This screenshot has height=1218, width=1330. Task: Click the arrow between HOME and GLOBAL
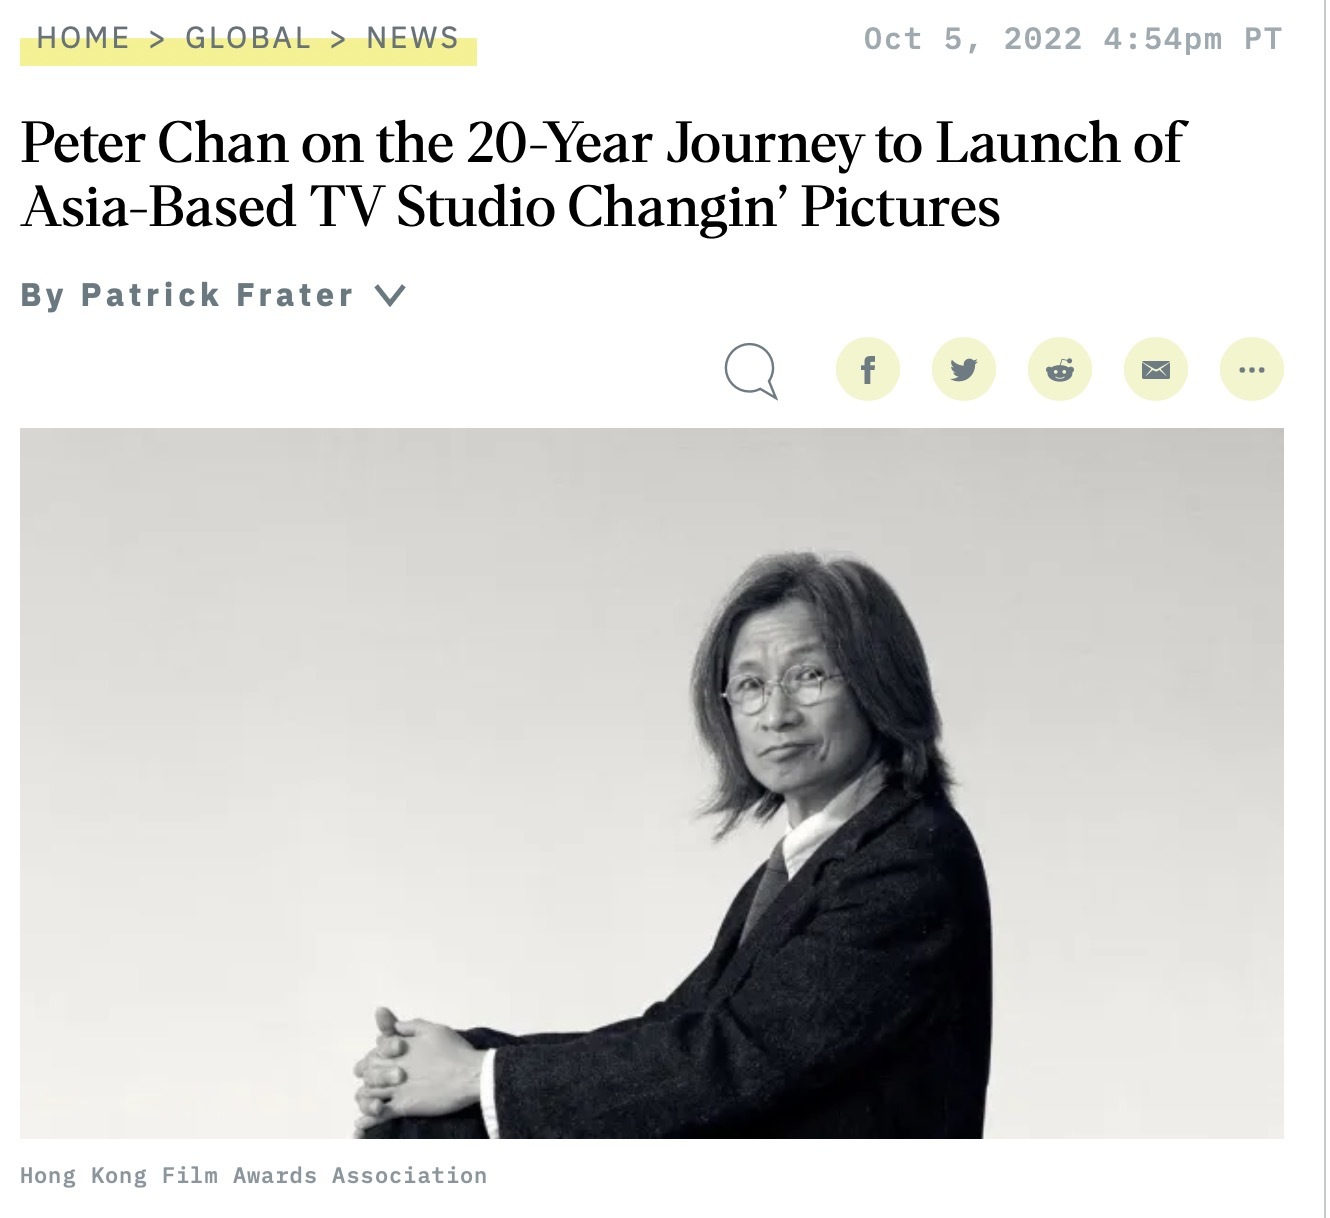(157, 39)
